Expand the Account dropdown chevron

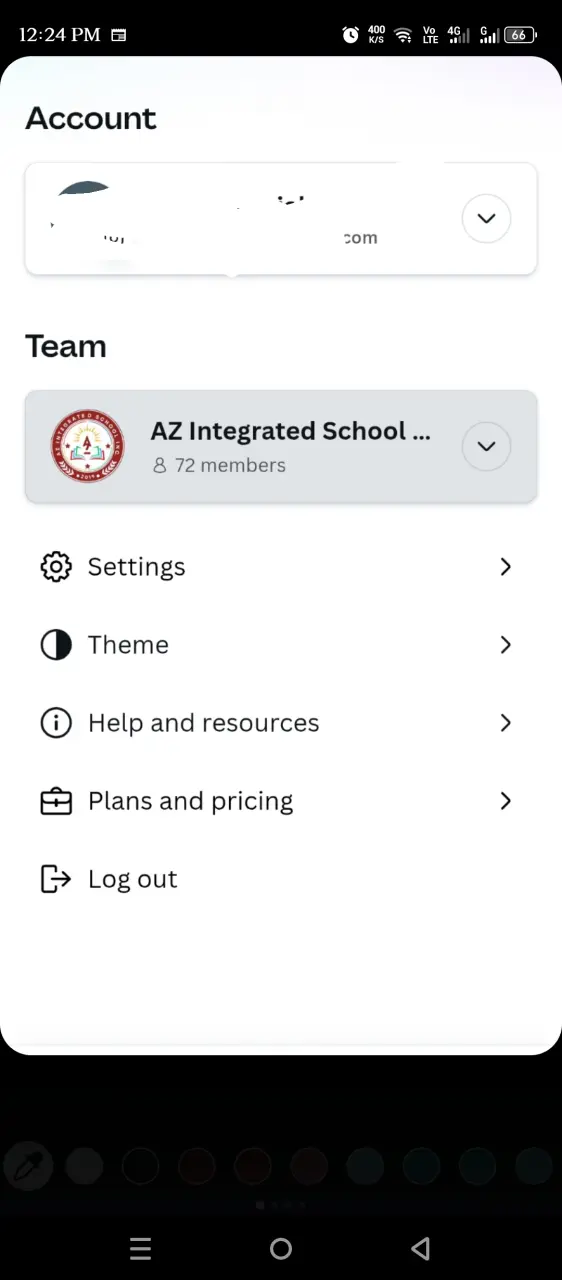click(487, 218)
